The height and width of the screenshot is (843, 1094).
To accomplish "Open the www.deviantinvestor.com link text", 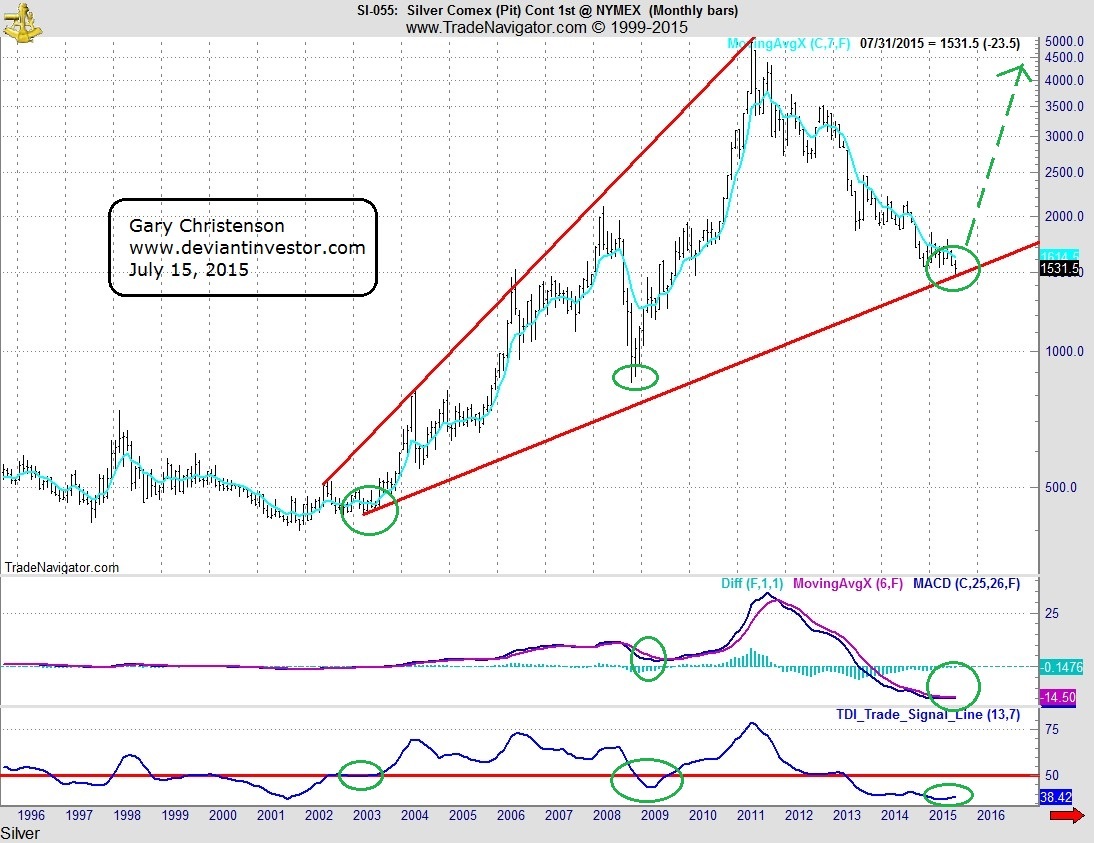I will (x=247, y=247).
